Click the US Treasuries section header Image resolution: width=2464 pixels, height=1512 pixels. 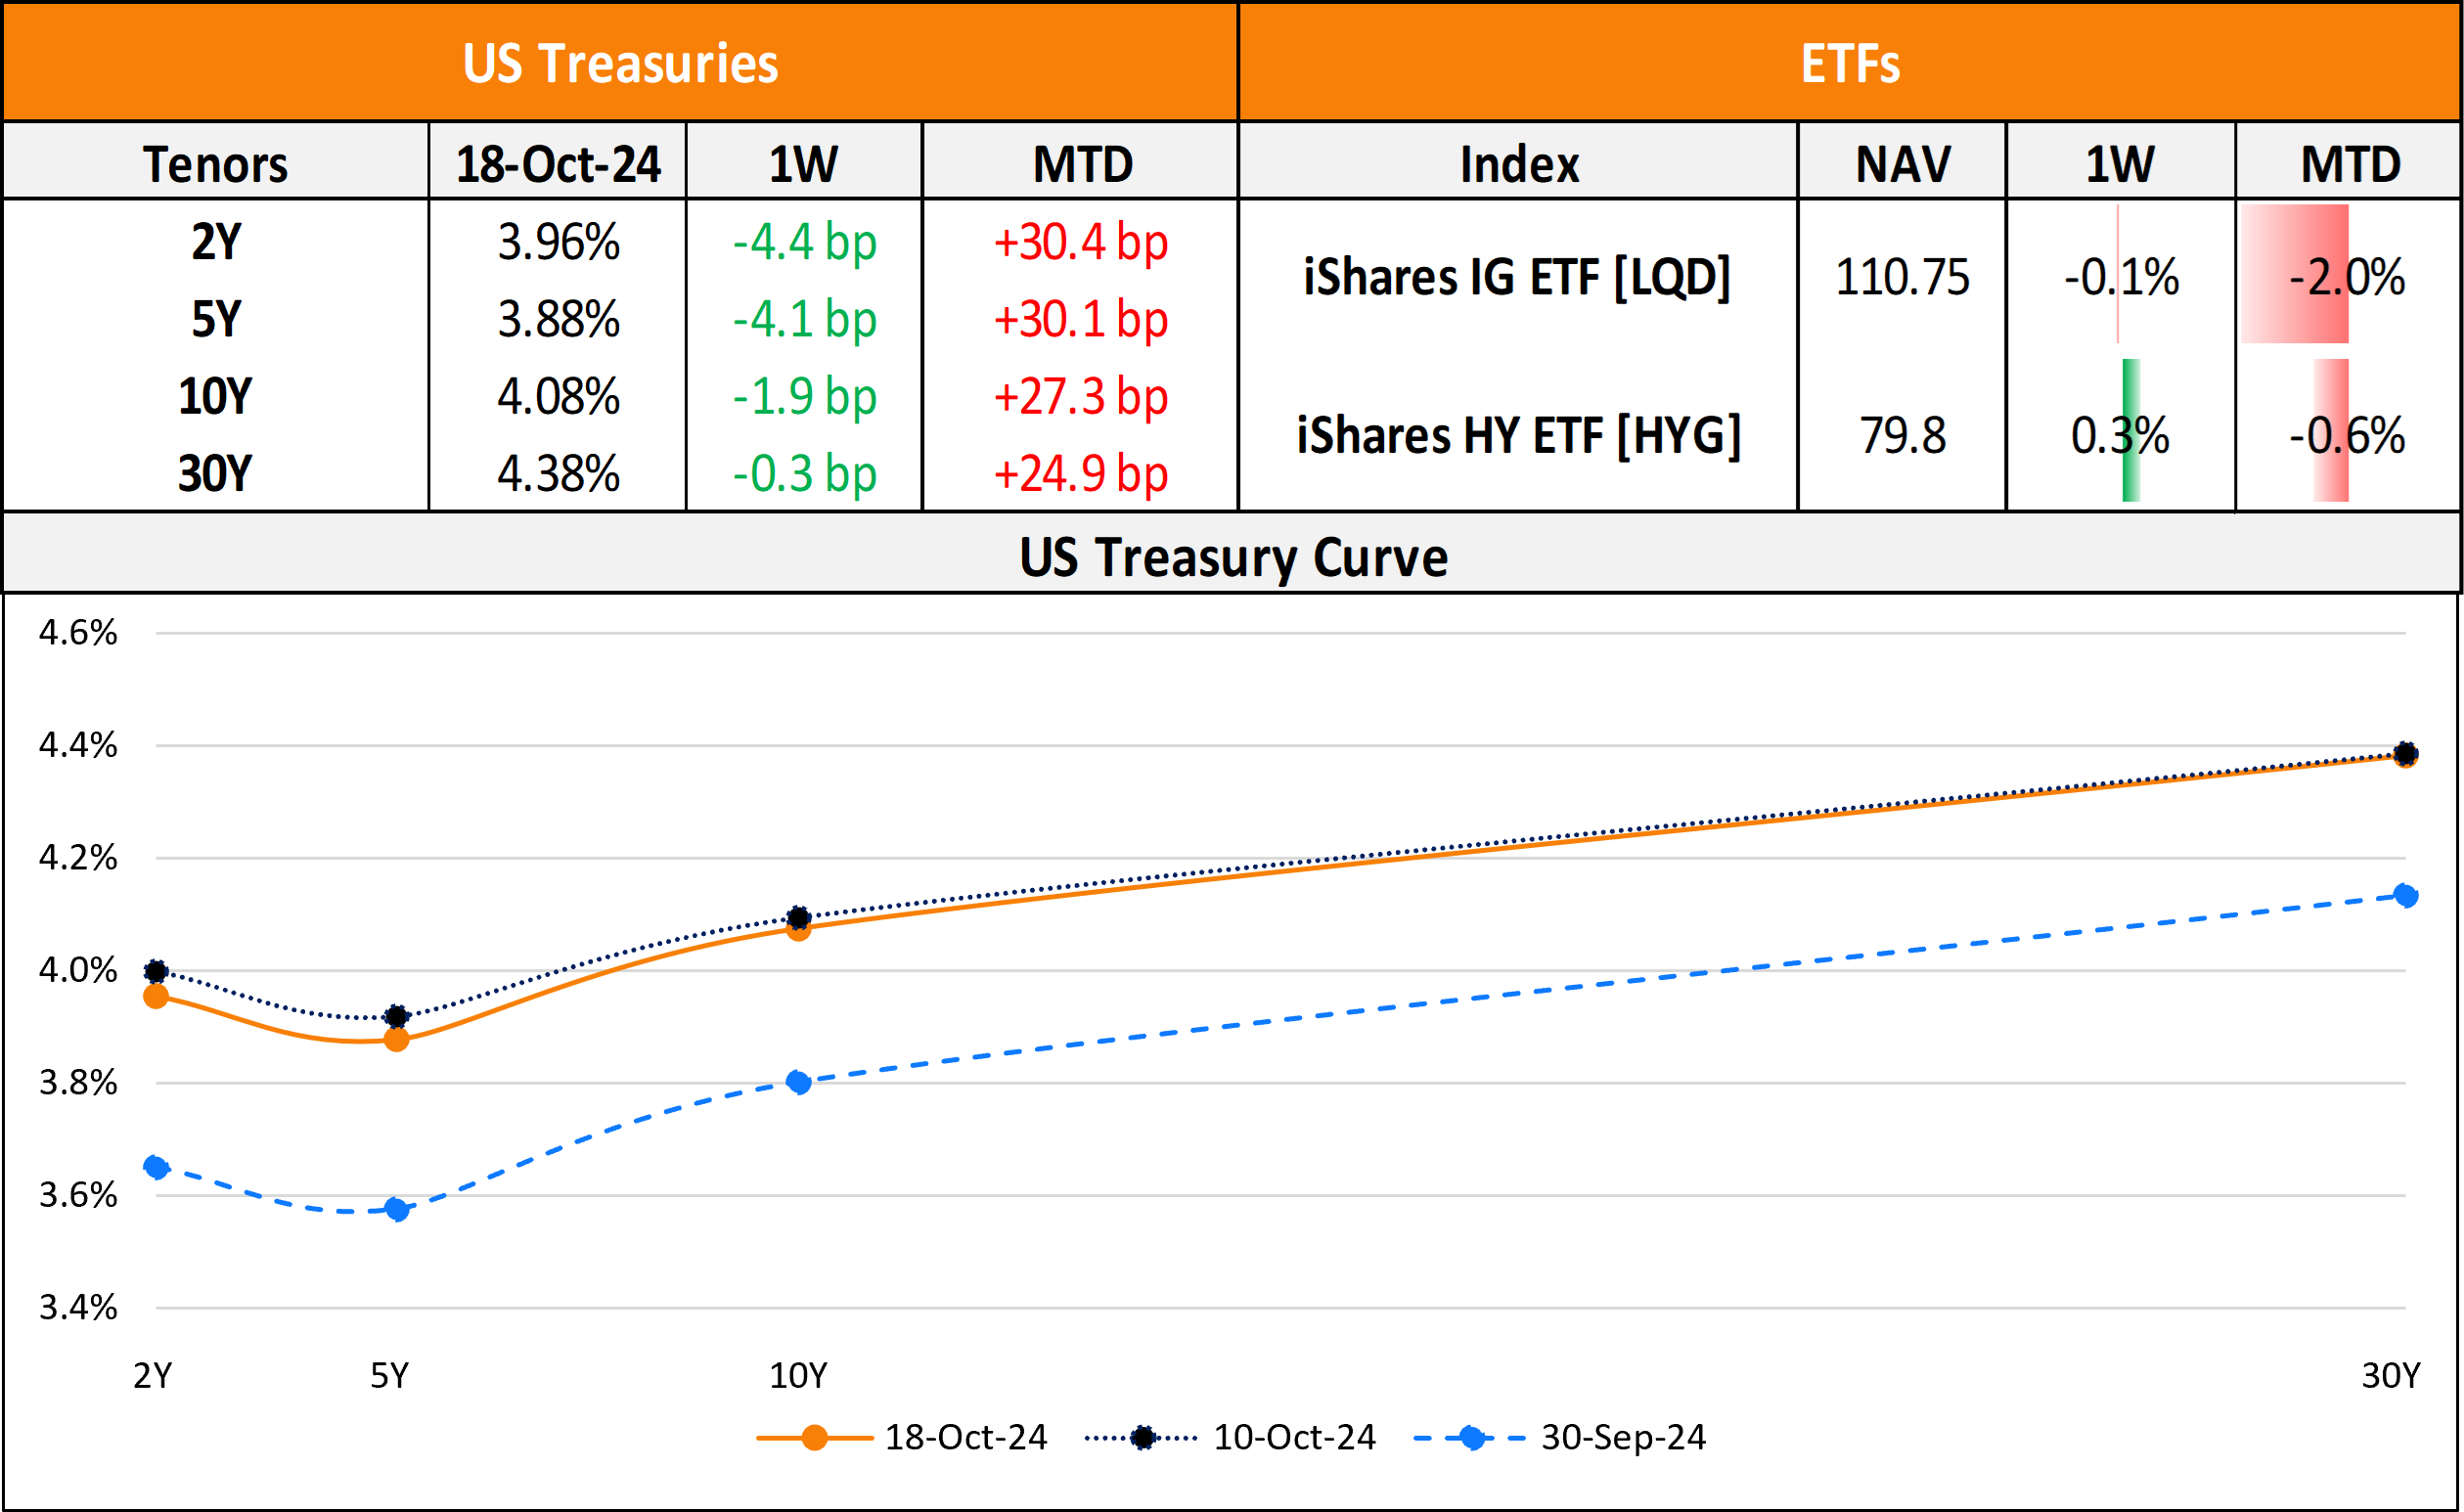(x=620, y=63)
